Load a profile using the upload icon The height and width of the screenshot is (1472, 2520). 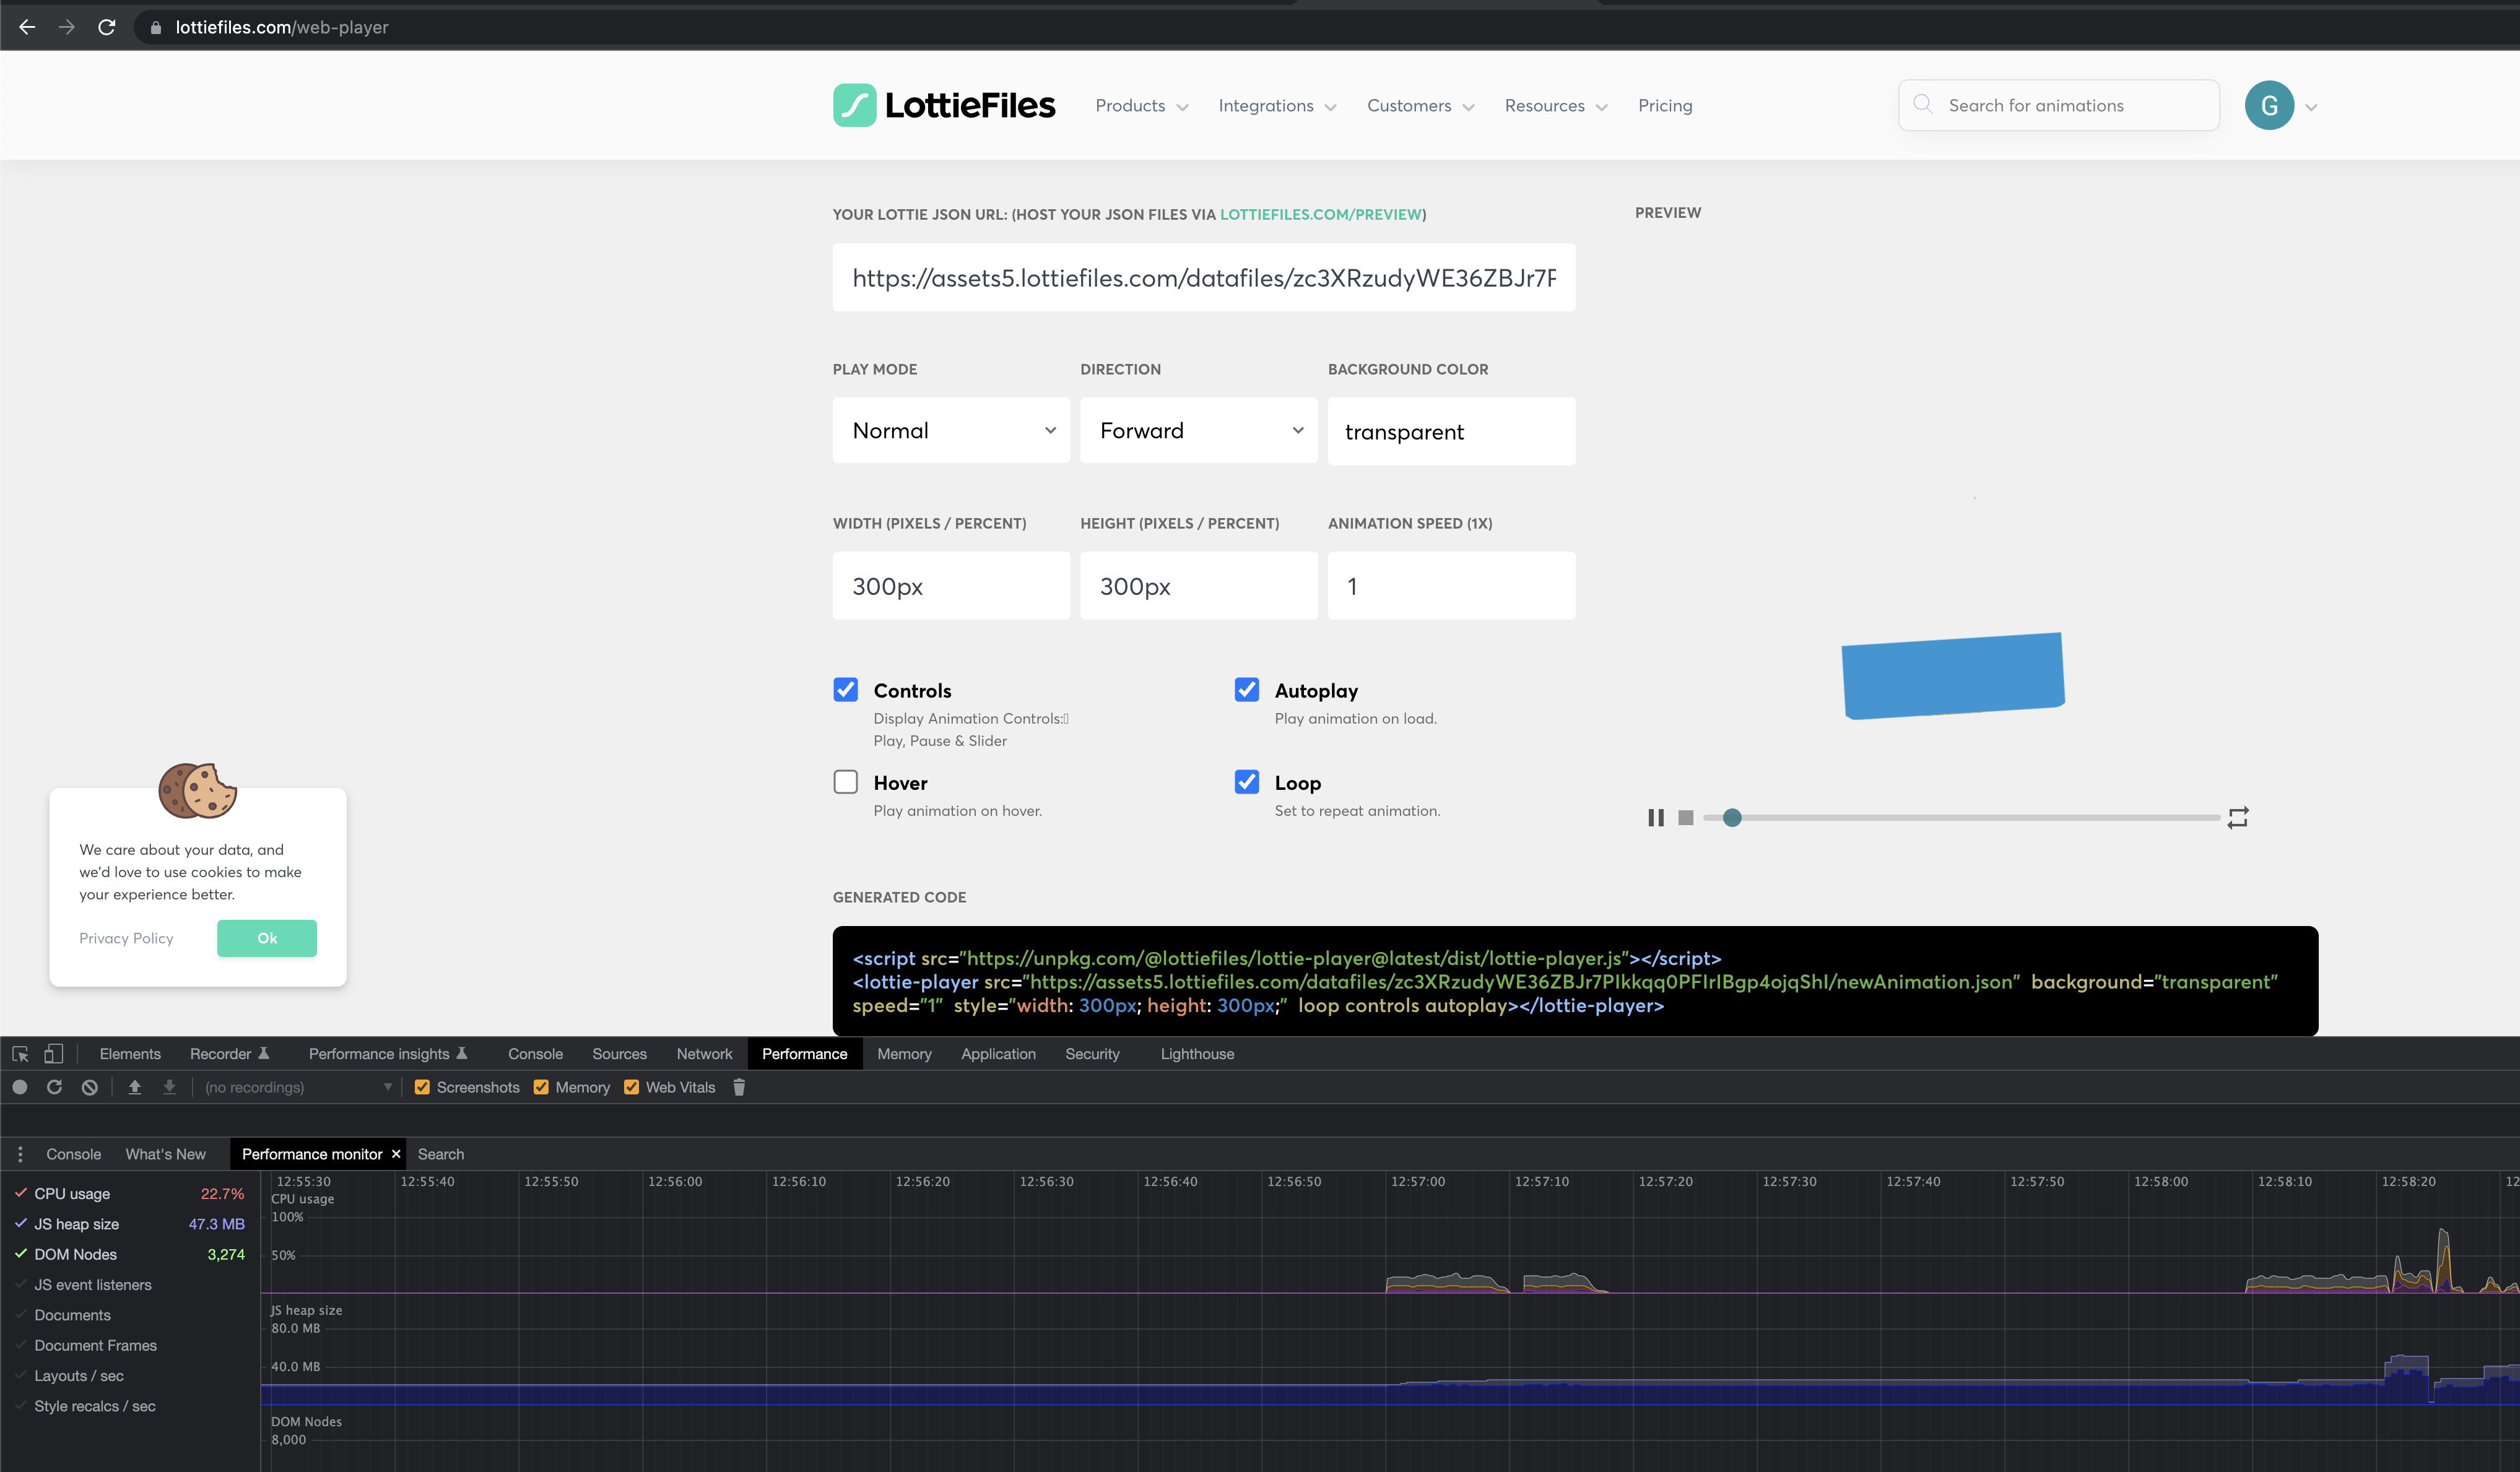[135, 1087]
